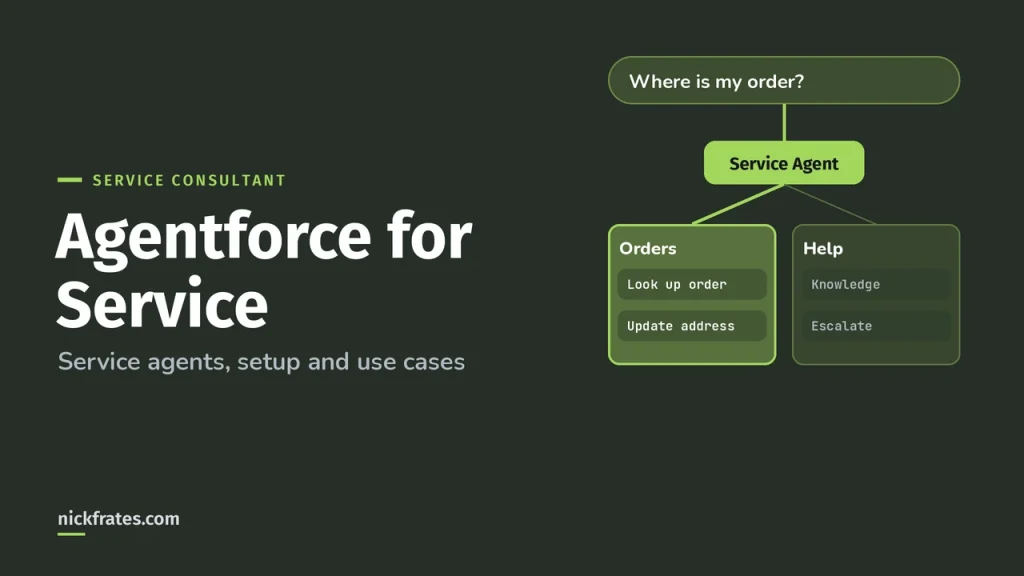Select the Escalate action in Help
1024x576 pixels.
coord(876,326)
